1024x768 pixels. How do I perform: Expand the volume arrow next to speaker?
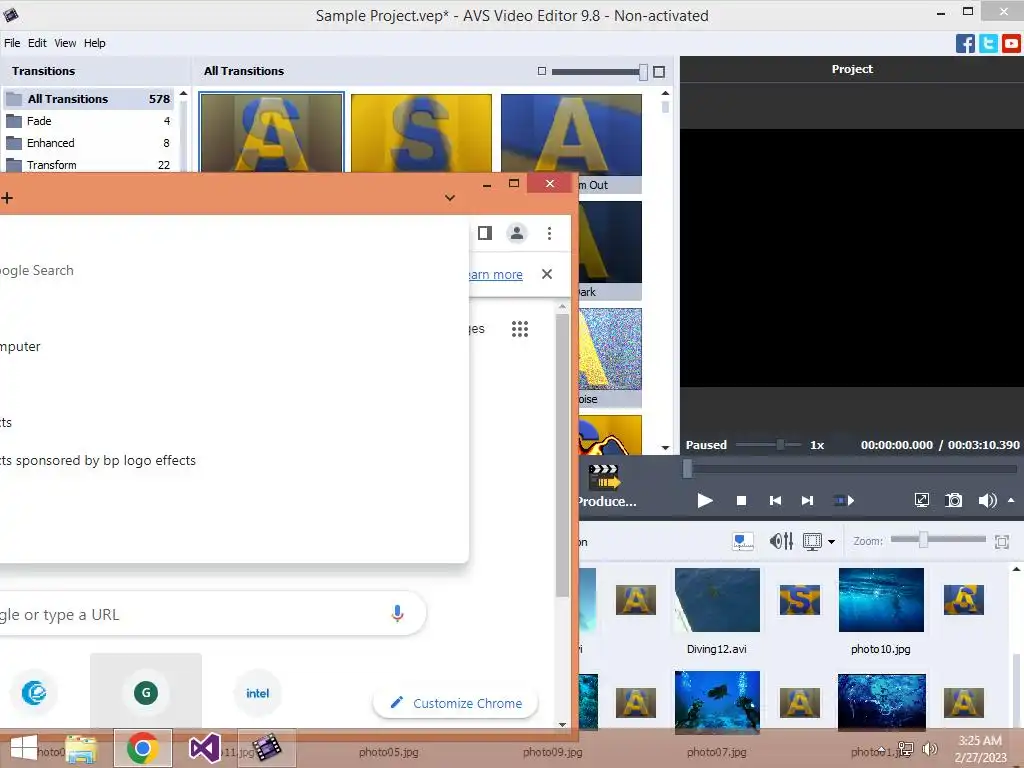click(x=1011, y=500)
